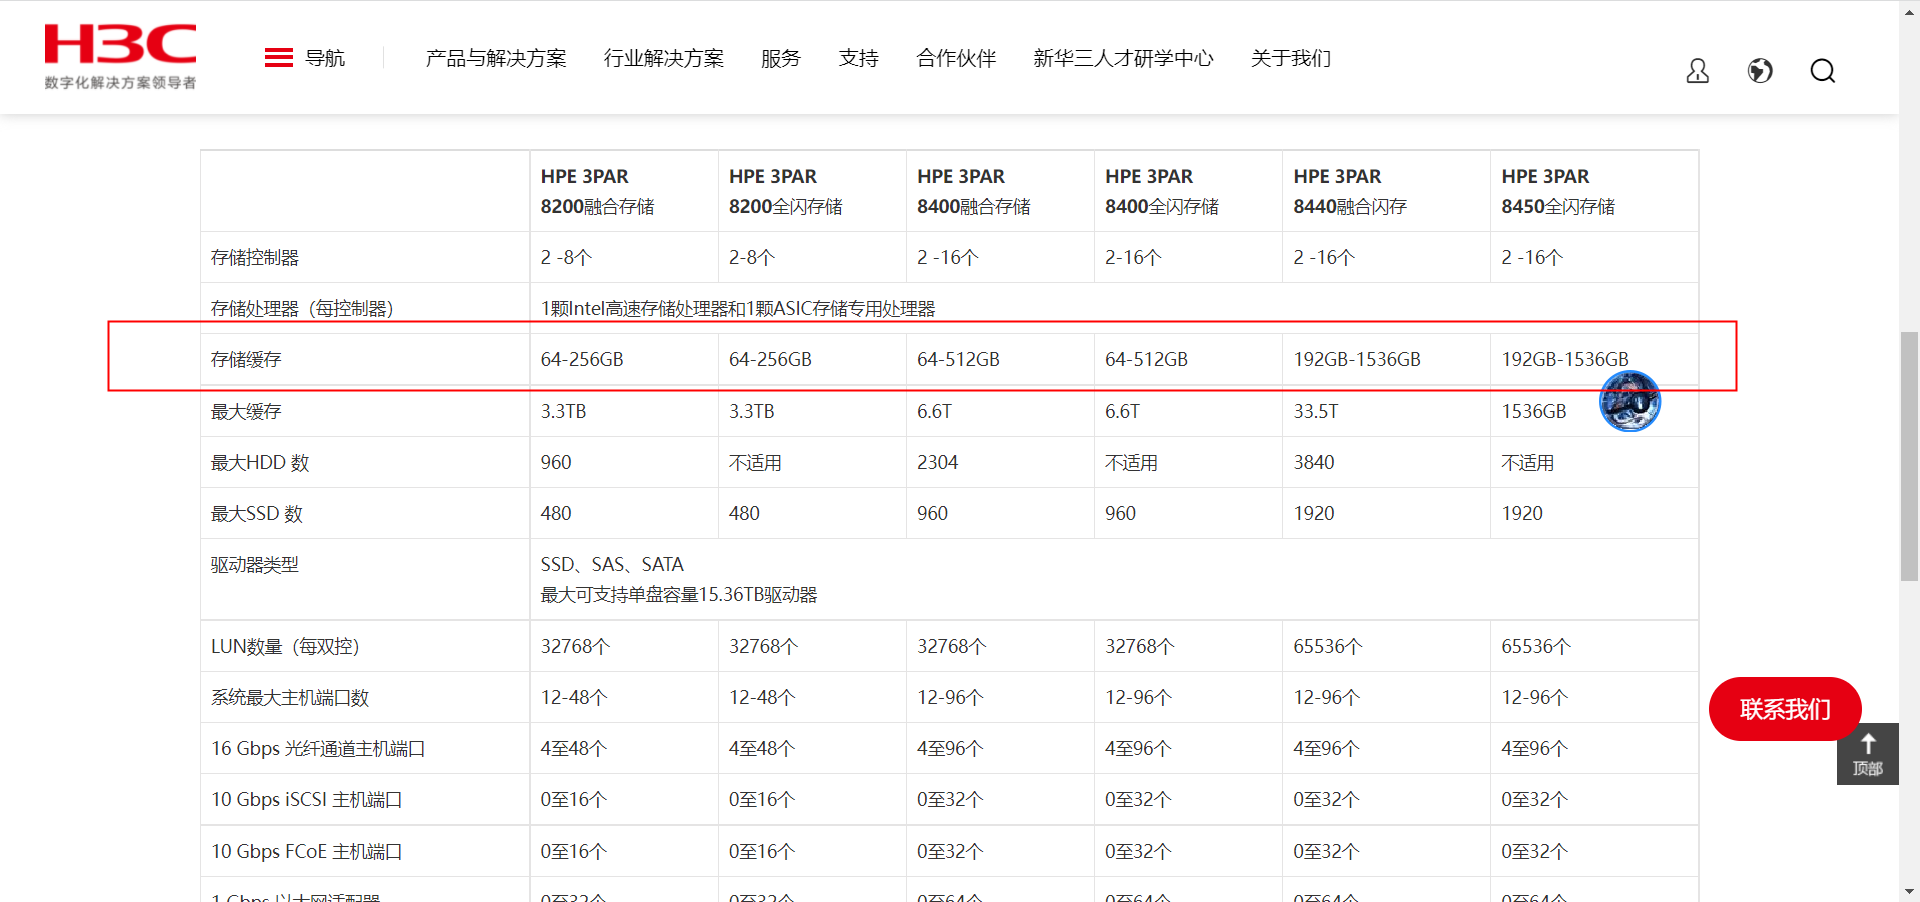Image resolution: width=1920 pixels, height=902 pixels.
Task: Click the HPE 3PAR 8200融合存储 header
Action: 597,191
